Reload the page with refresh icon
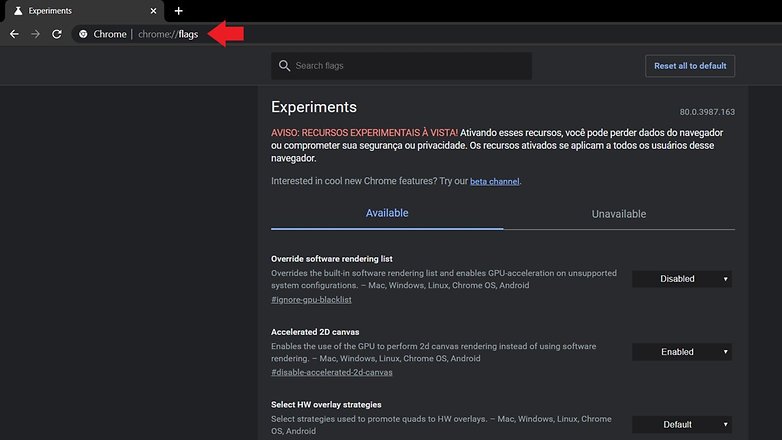The image size is (782, 440). [57, 34]
